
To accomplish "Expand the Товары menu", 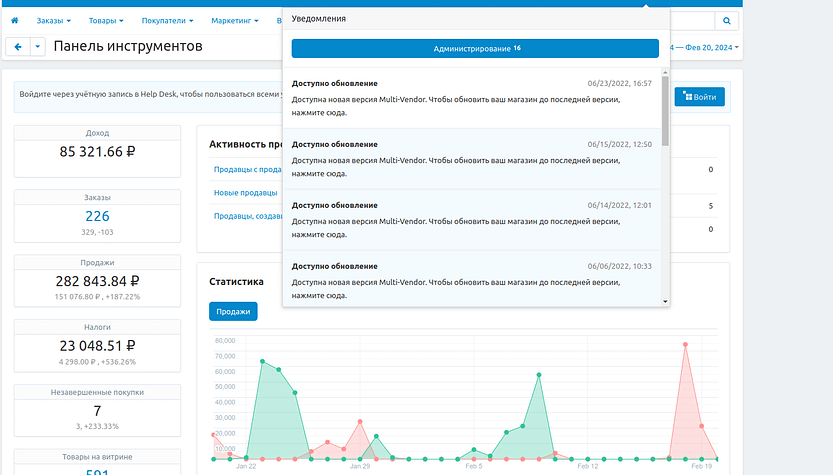I will [x=106, y=20].
